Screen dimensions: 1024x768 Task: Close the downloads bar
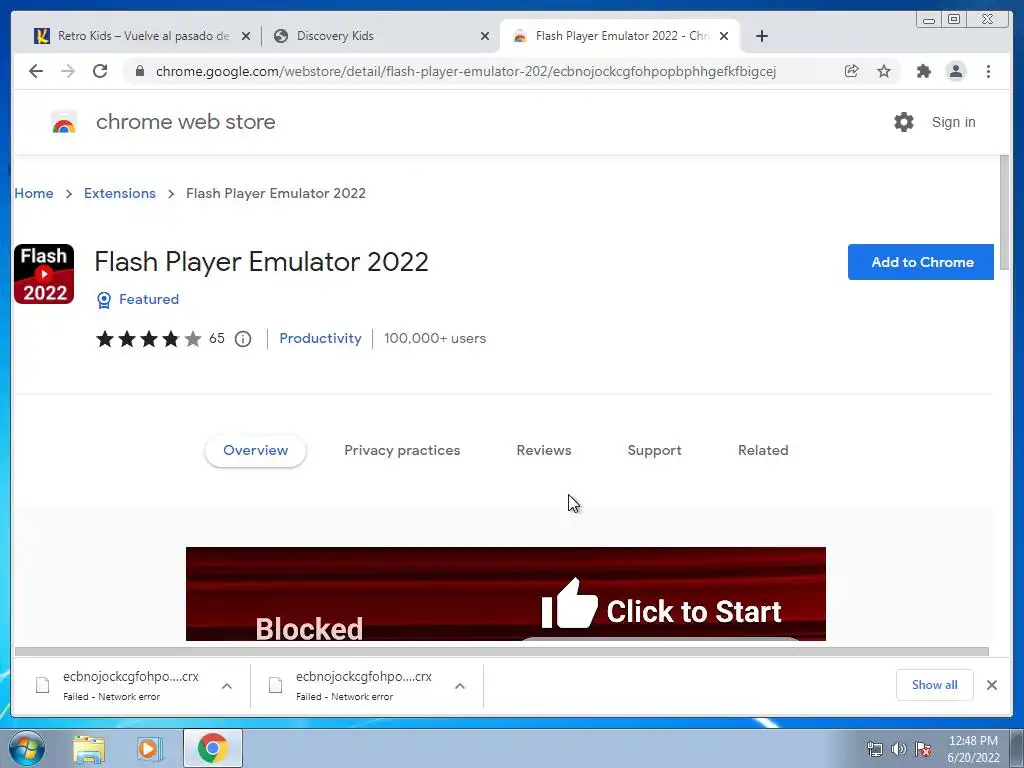coord(991,685)
